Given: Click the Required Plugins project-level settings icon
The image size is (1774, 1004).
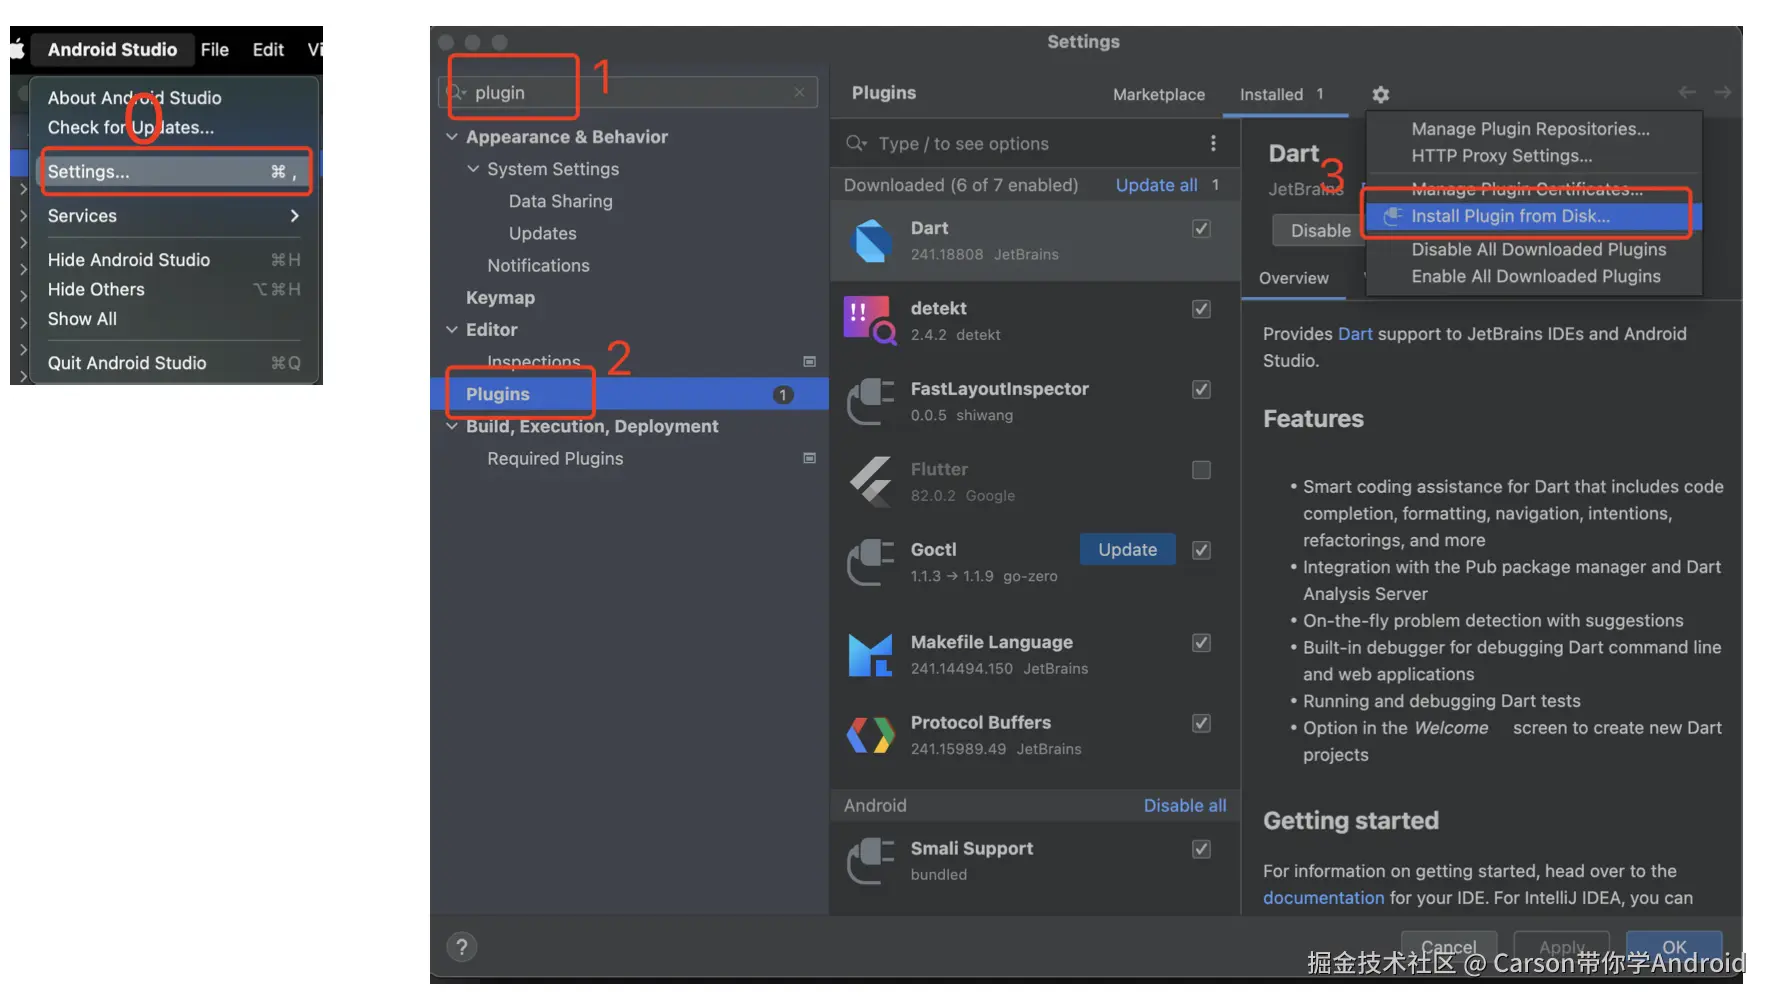Looking at the screenshot, I should point(809,458).
